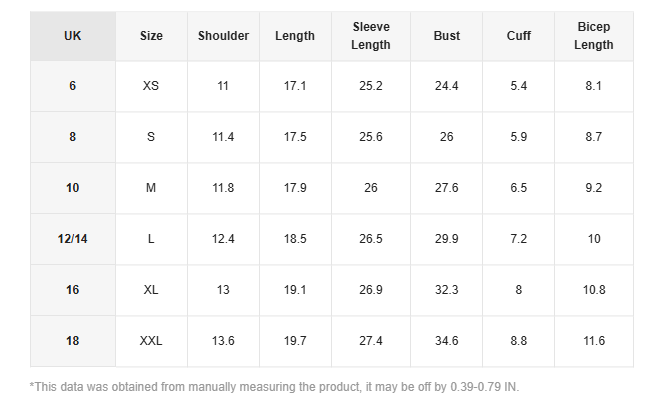The height and width of the screenshot is (420, 657).
Task: Click bust measurement 32.3 for XL
Action: click(447, 290)
